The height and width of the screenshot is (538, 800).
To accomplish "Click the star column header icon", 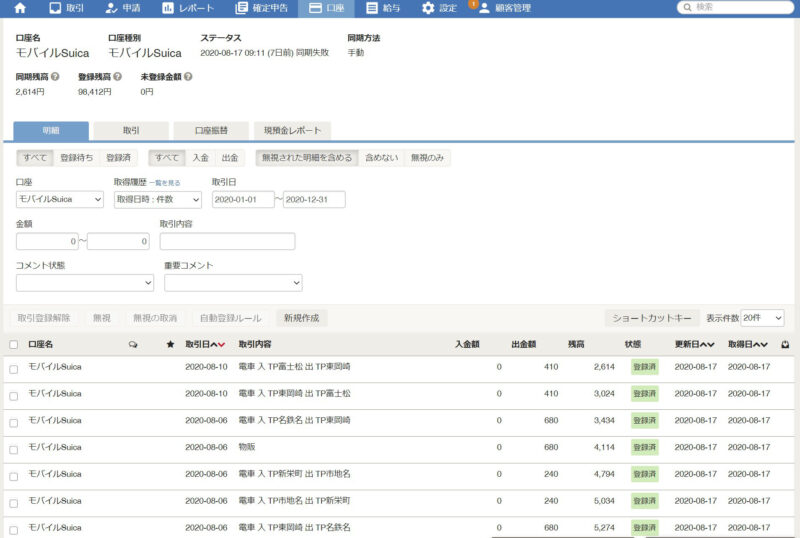I will click(170, 345).
